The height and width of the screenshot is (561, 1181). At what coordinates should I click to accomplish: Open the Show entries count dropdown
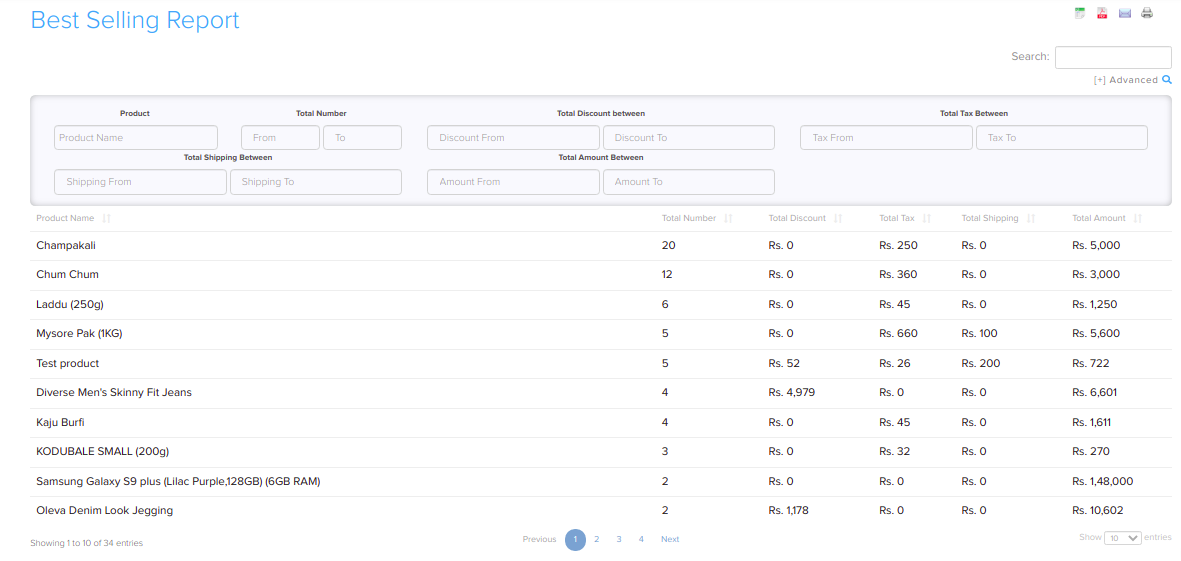point(1122,538)
